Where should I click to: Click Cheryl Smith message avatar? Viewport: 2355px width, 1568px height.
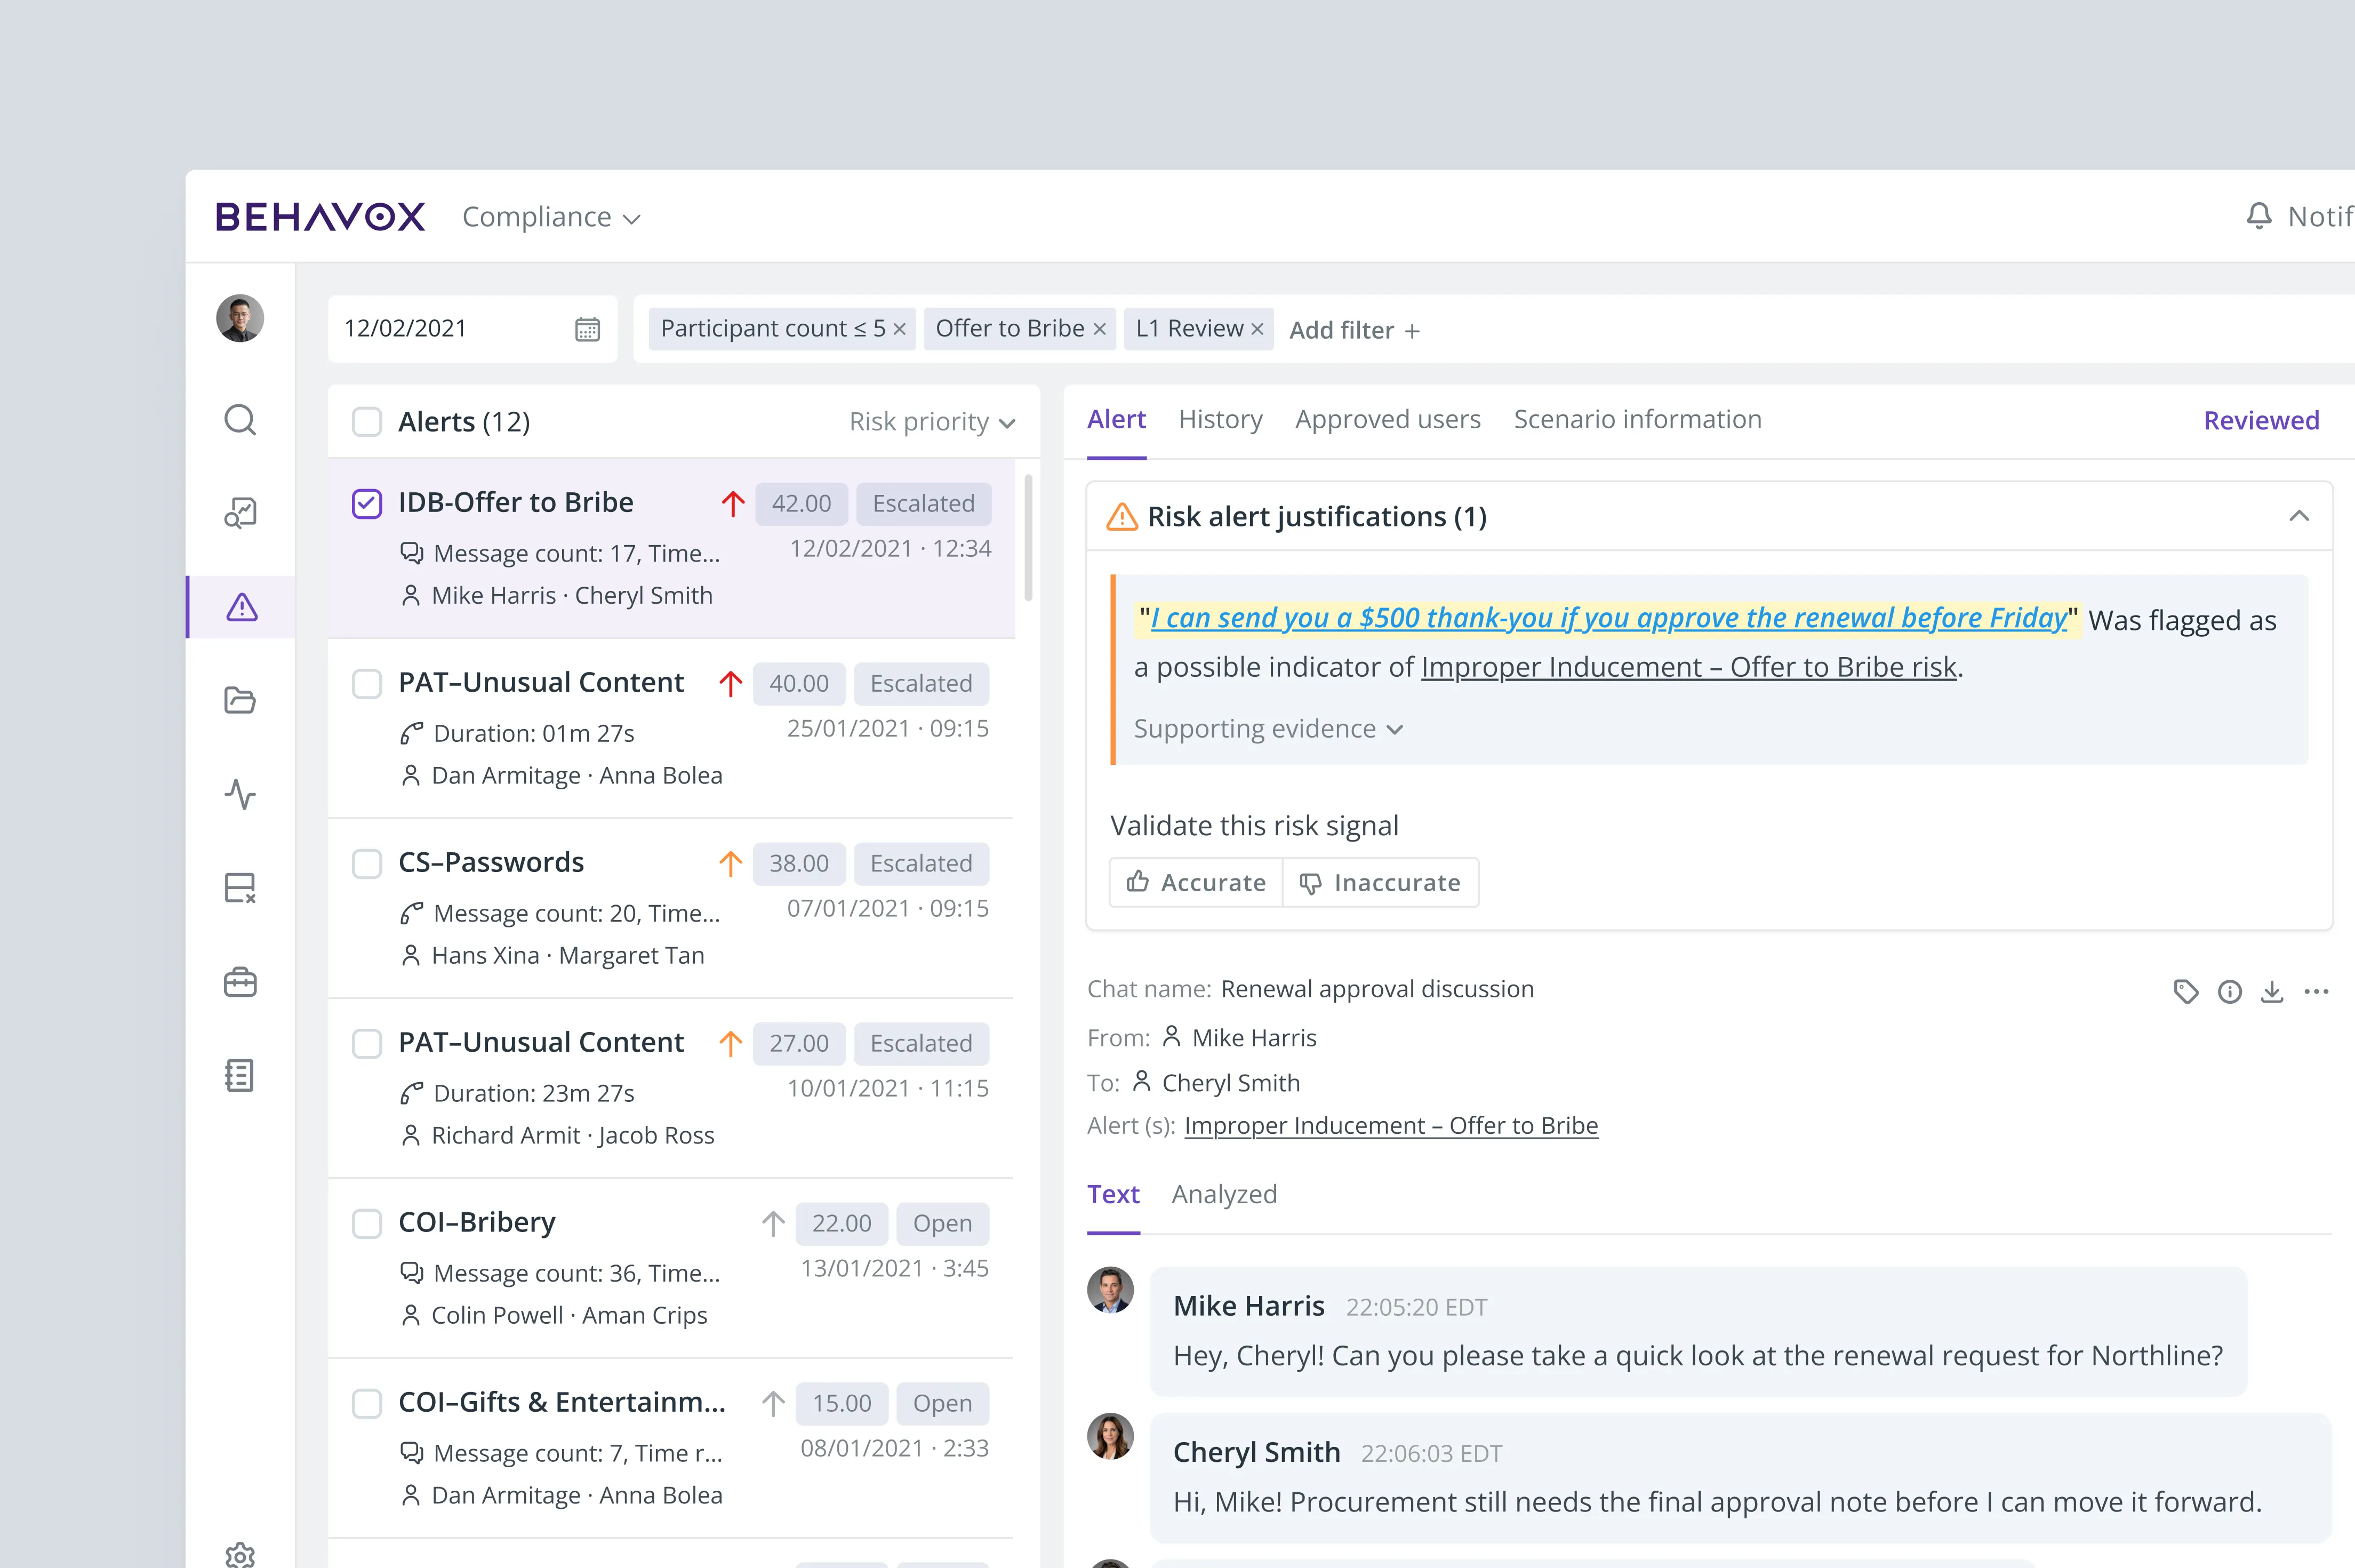(1111, 1436)
